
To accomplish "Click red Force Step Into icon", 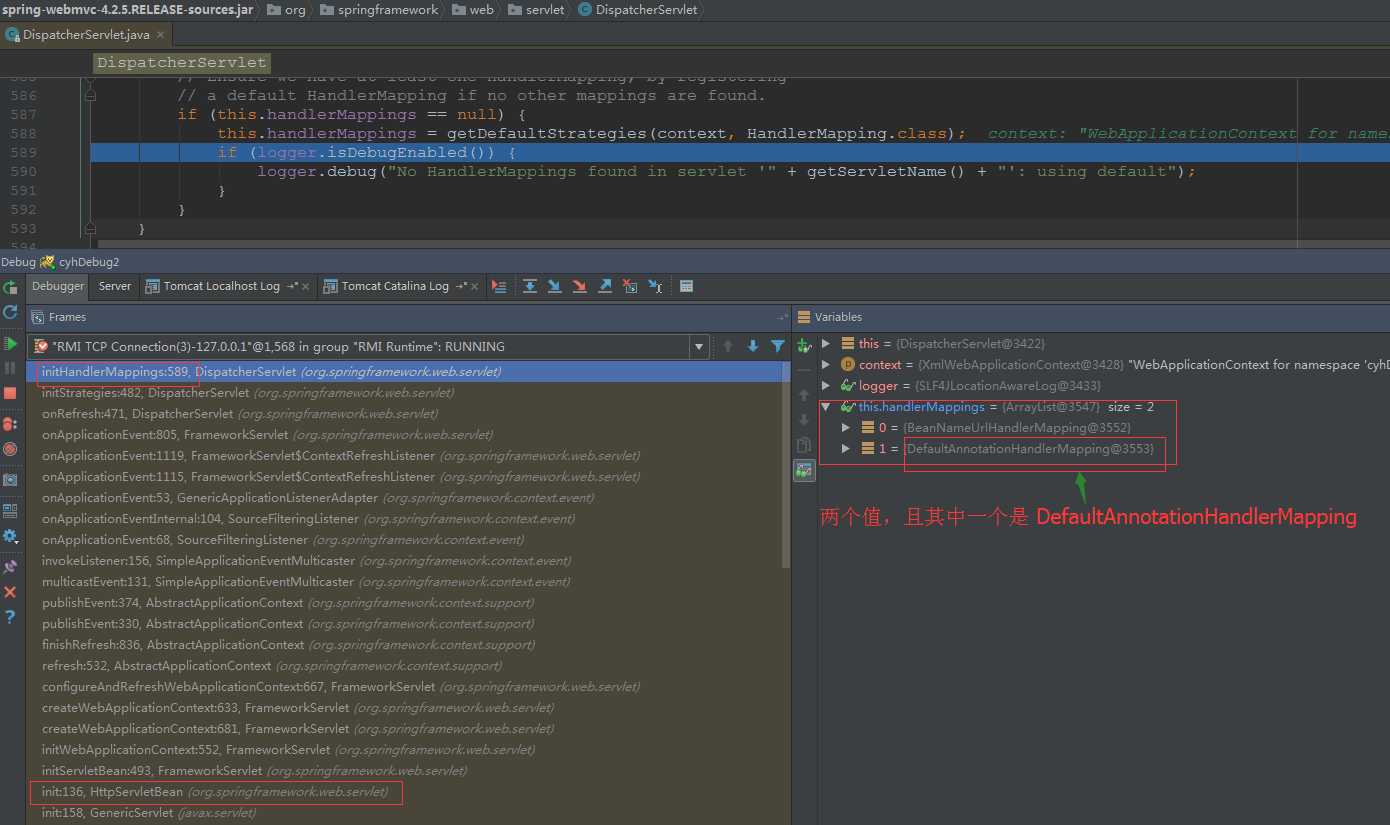I will (580, 286).
